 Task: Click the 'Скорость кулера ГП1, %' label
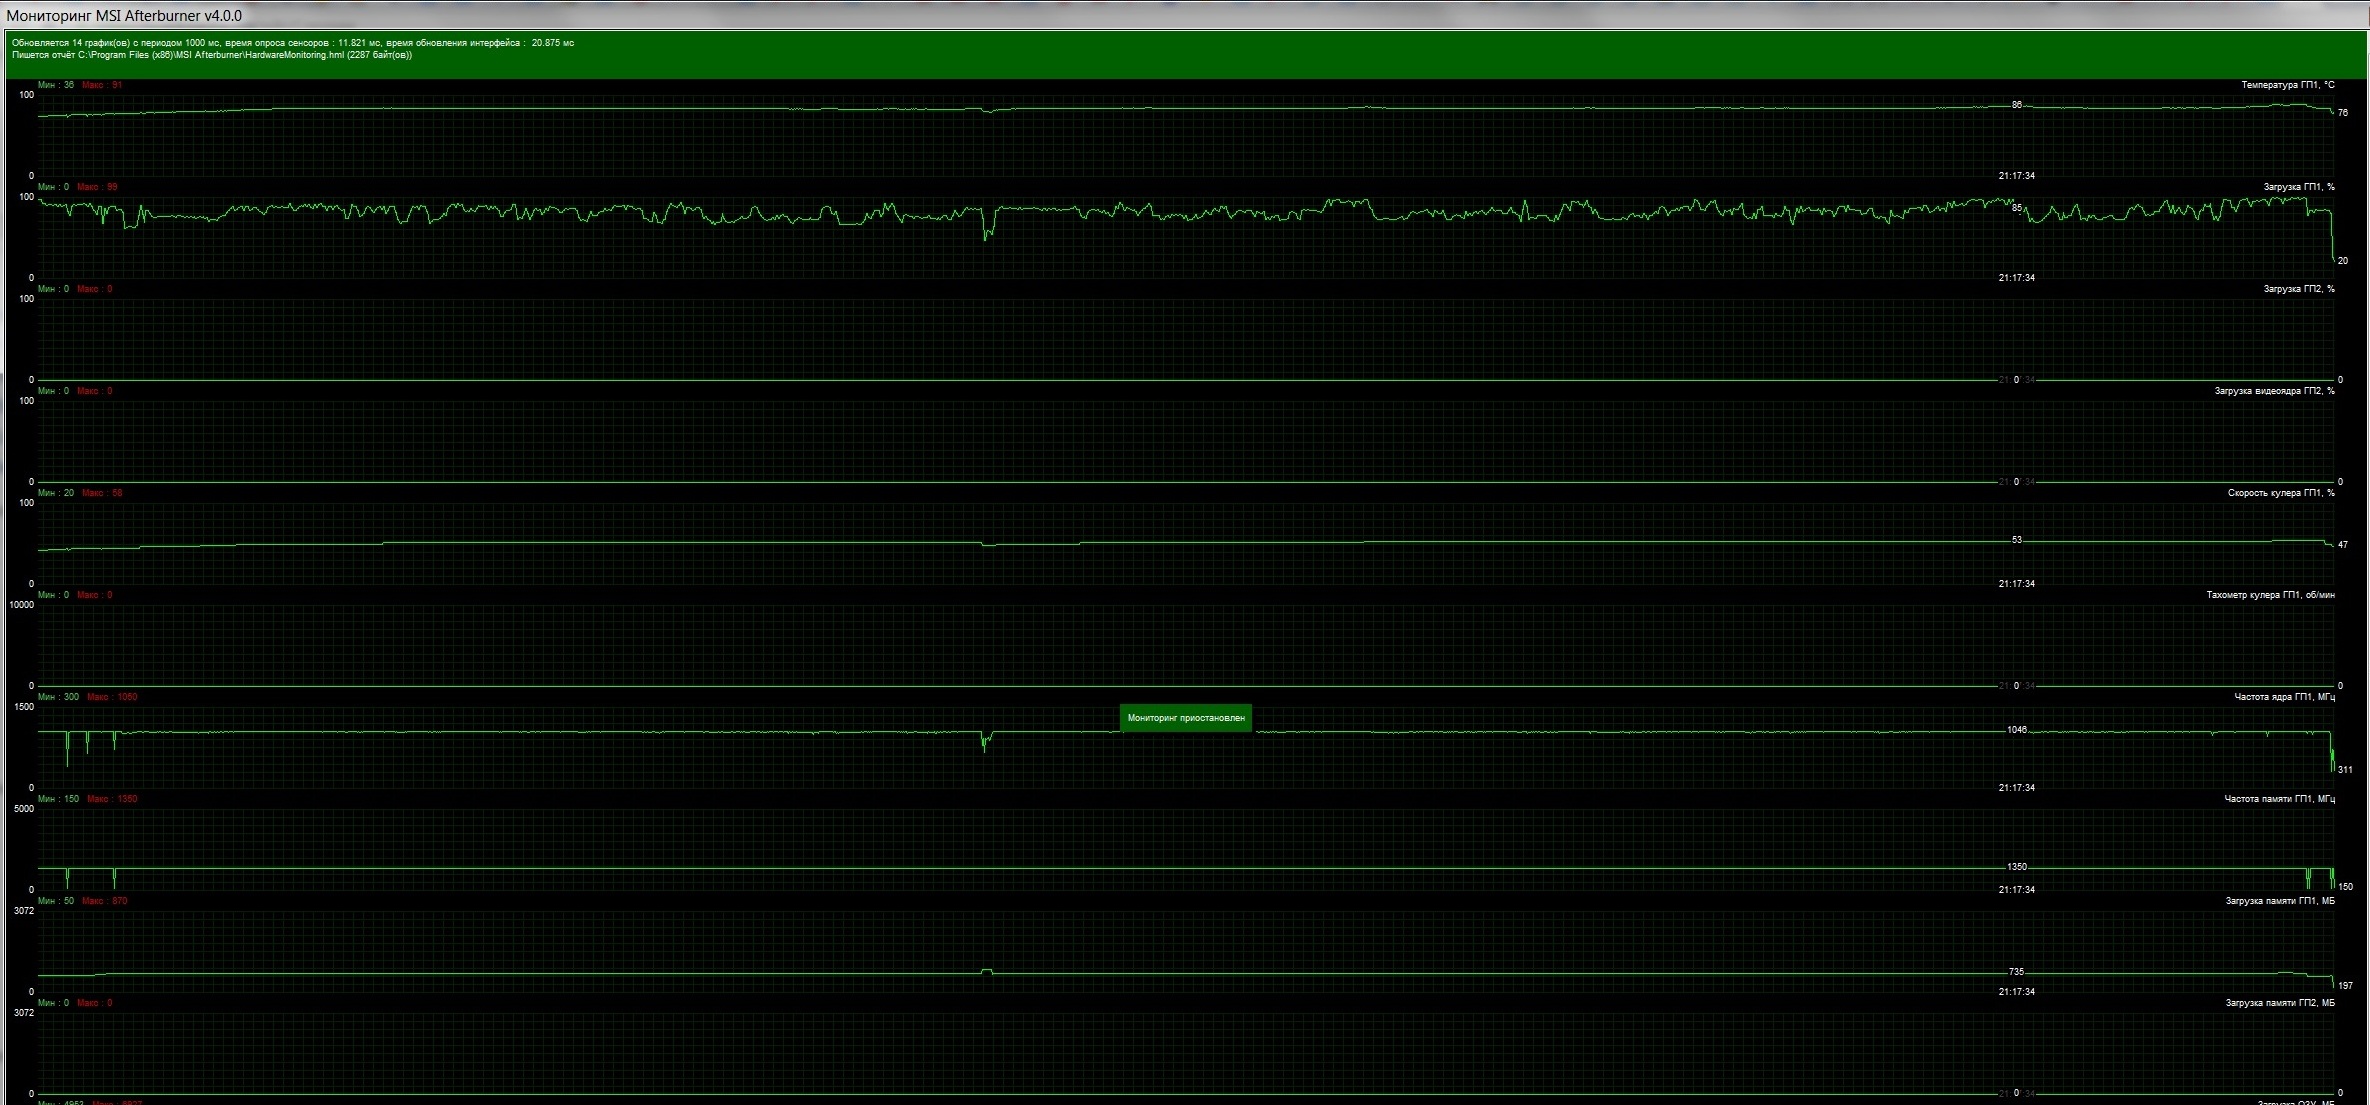(x=2280, y=493)
